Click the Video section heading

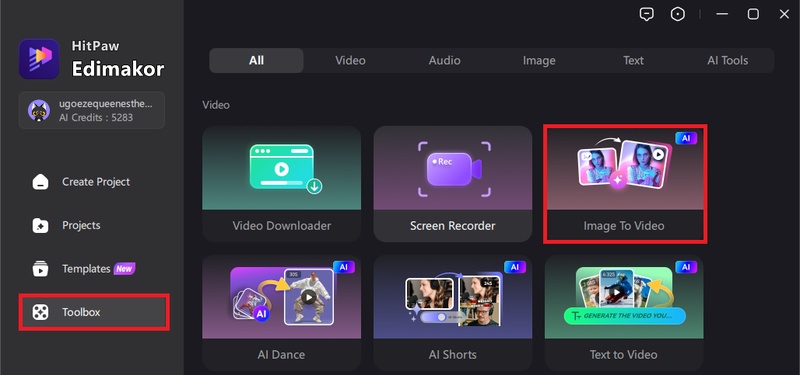point(216,105)
